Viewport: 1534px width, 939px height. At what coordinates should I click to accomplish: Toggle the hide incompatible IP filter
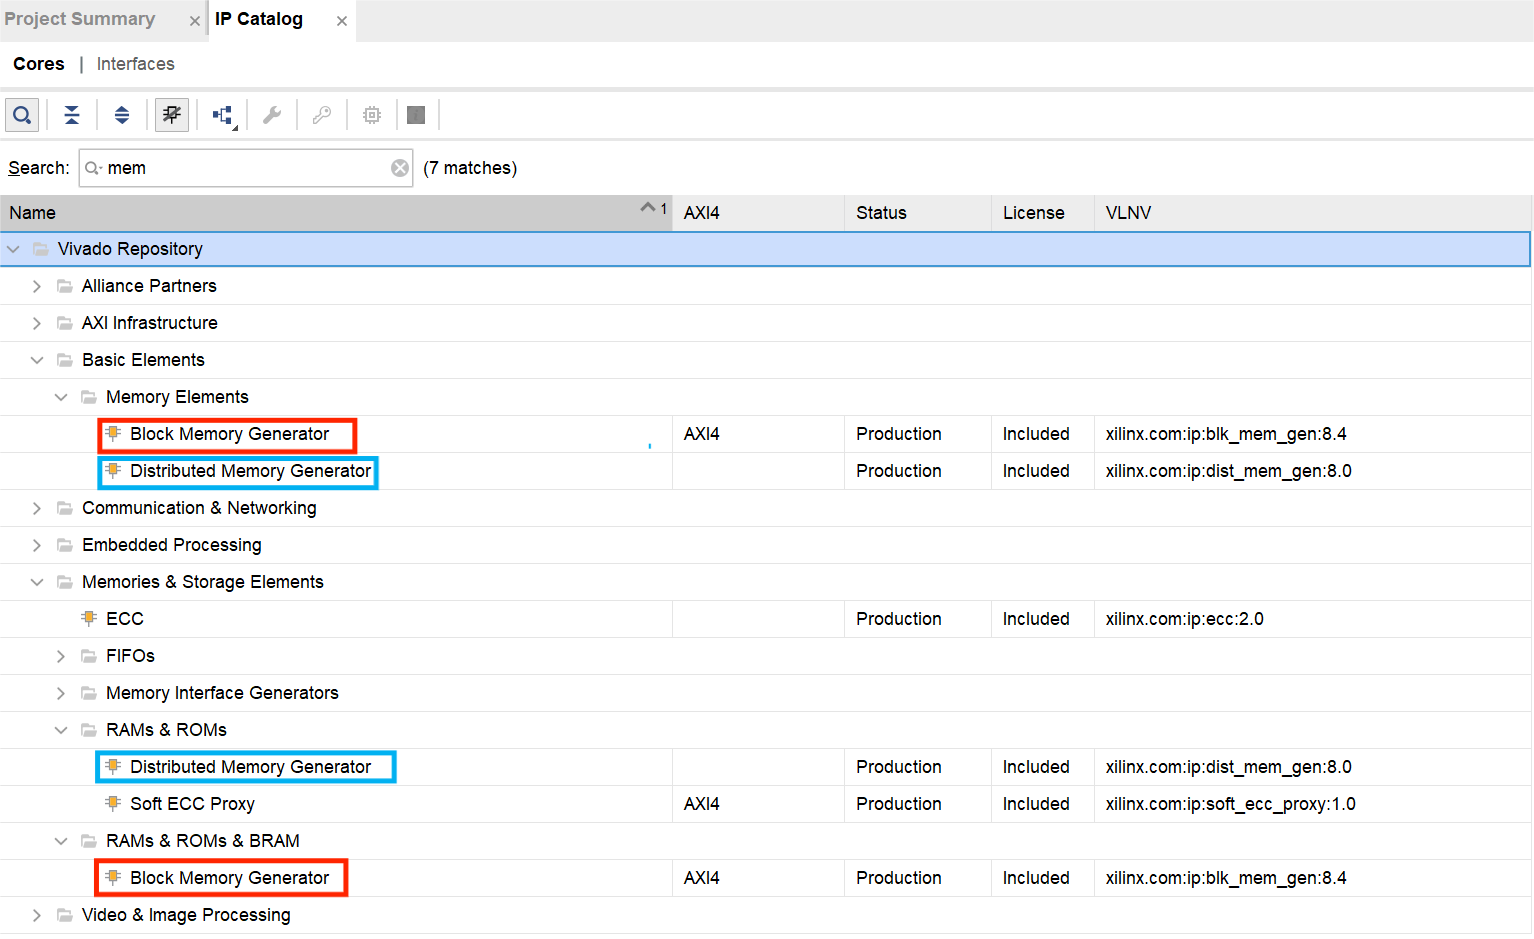172,115
